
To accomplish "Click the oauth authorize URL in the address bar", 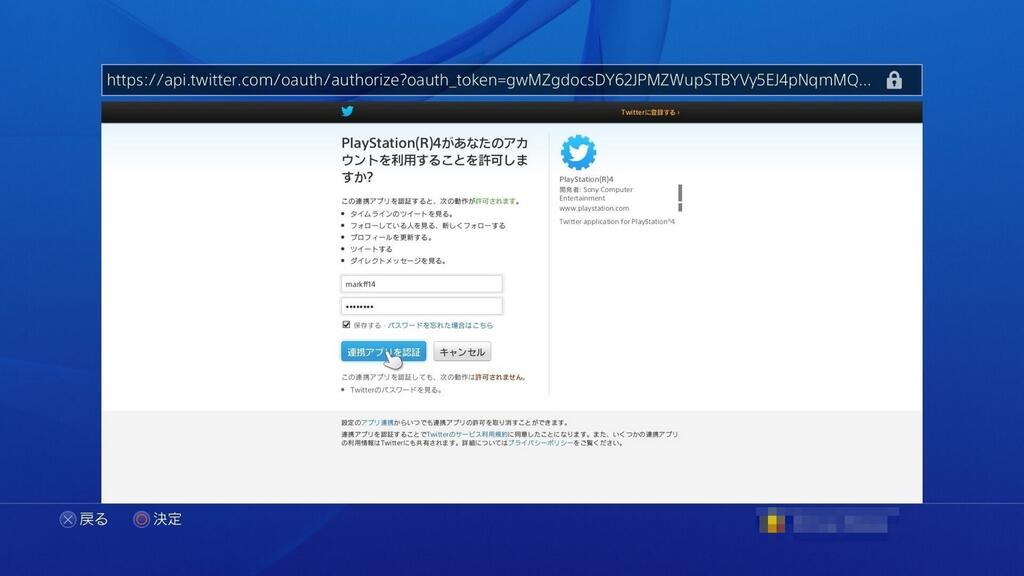I will pos(490,78).
